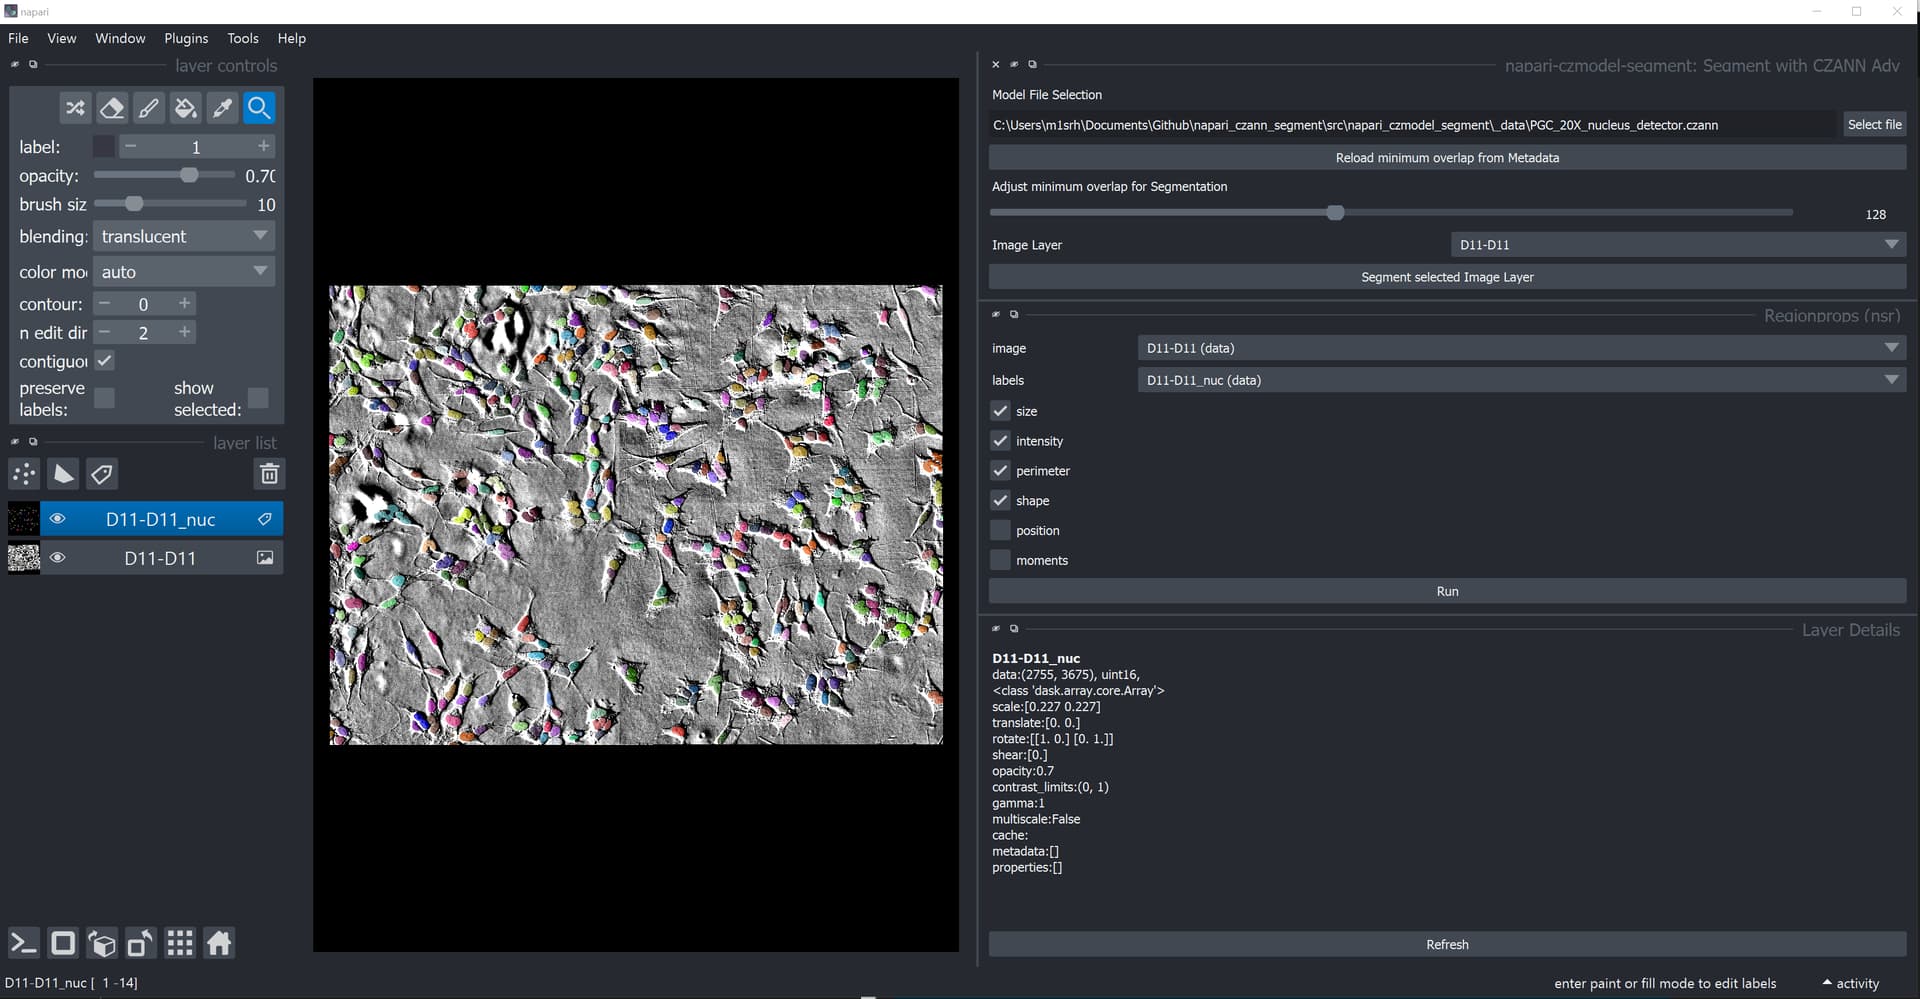
Task: Activate the paint brush tool
Action: coord(148,108)
